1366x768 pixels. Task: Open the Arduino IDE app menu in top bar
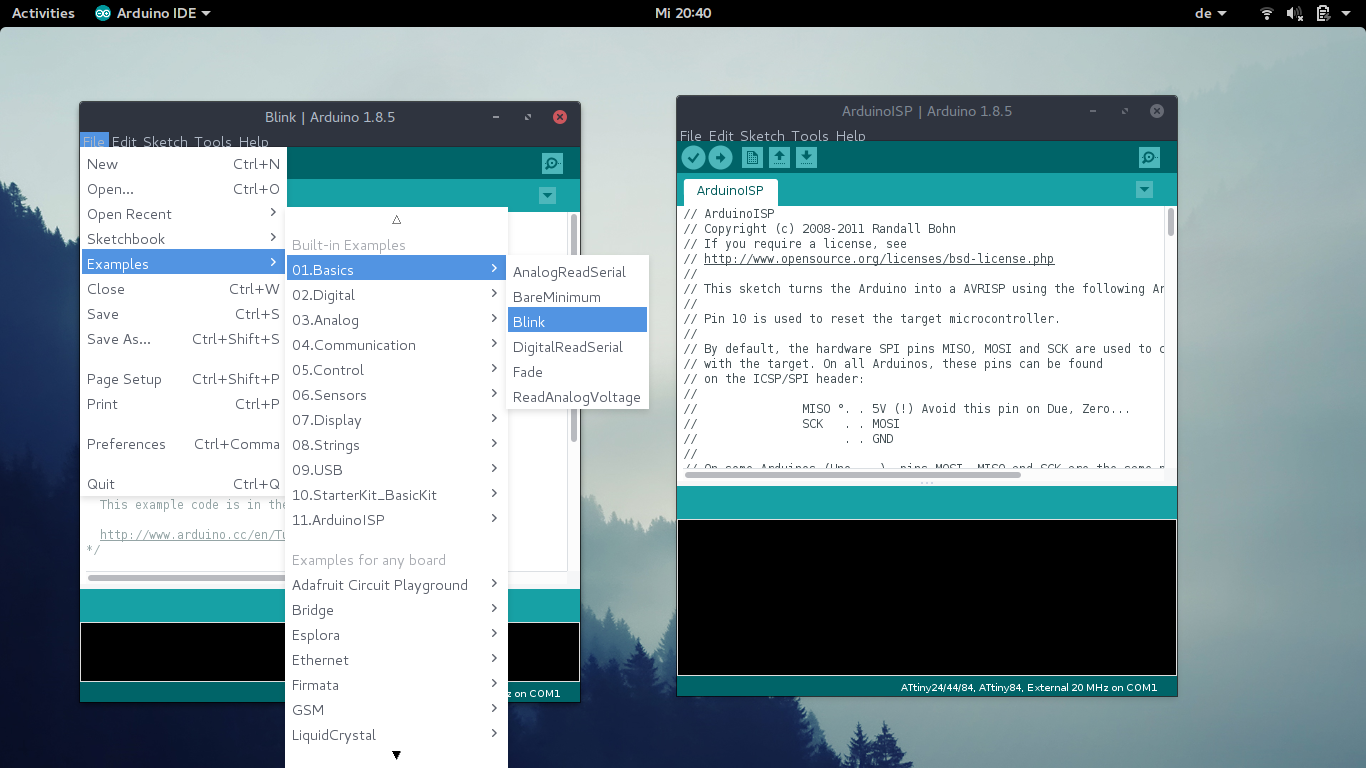click(153, 13)
